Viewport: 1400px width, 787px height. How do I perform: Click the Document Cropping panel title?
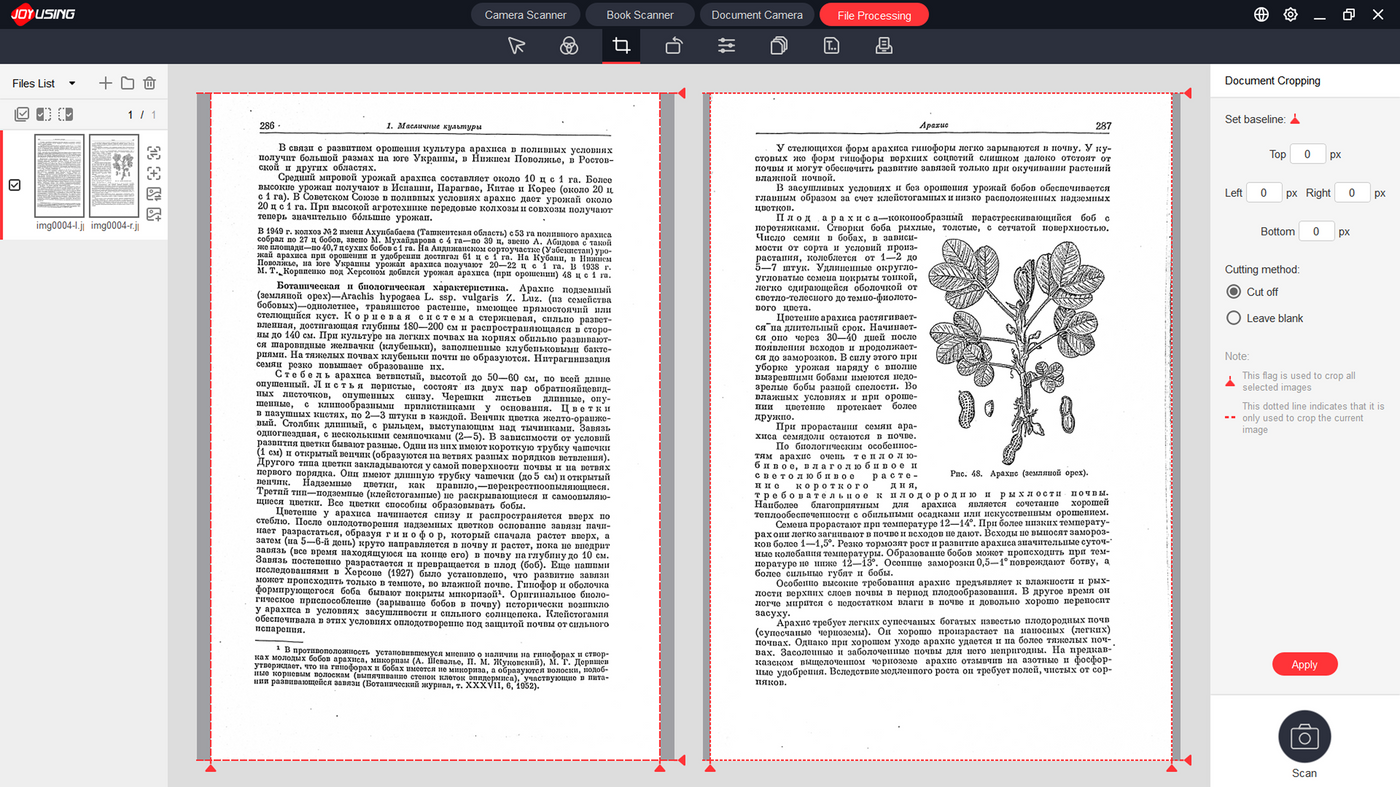pos(1272,81)
